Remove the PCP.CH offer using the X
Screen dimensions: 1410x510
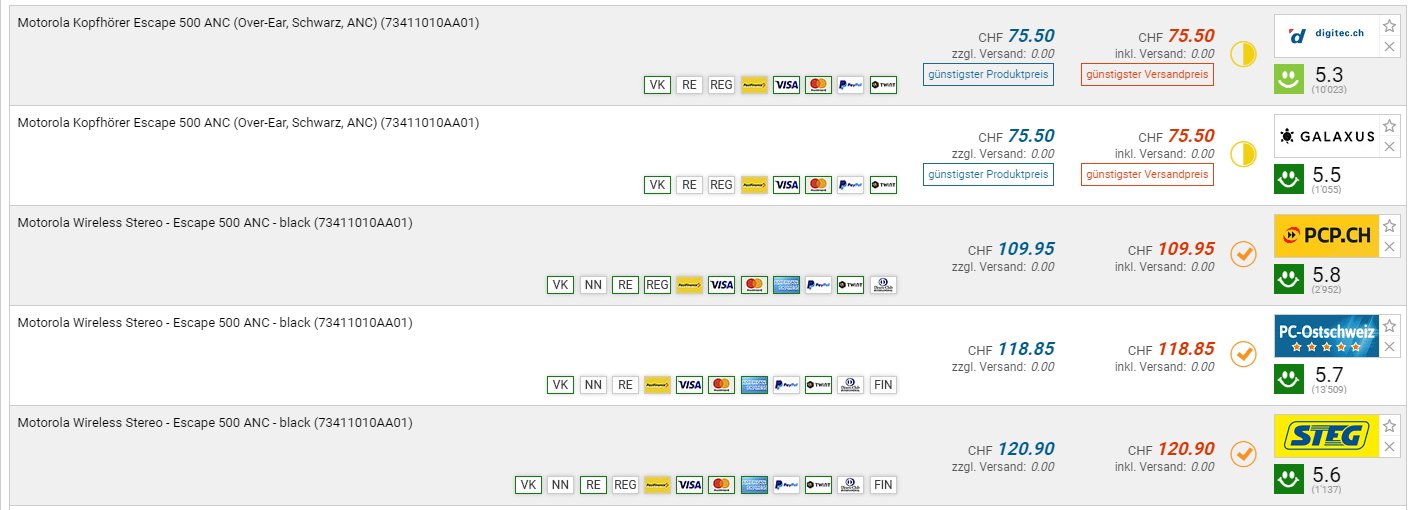[1389, 247]
